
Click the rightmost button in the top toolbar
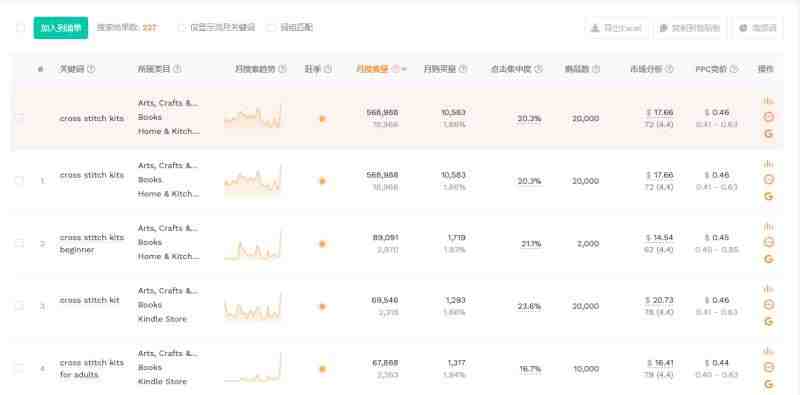[x=758, y=28]
